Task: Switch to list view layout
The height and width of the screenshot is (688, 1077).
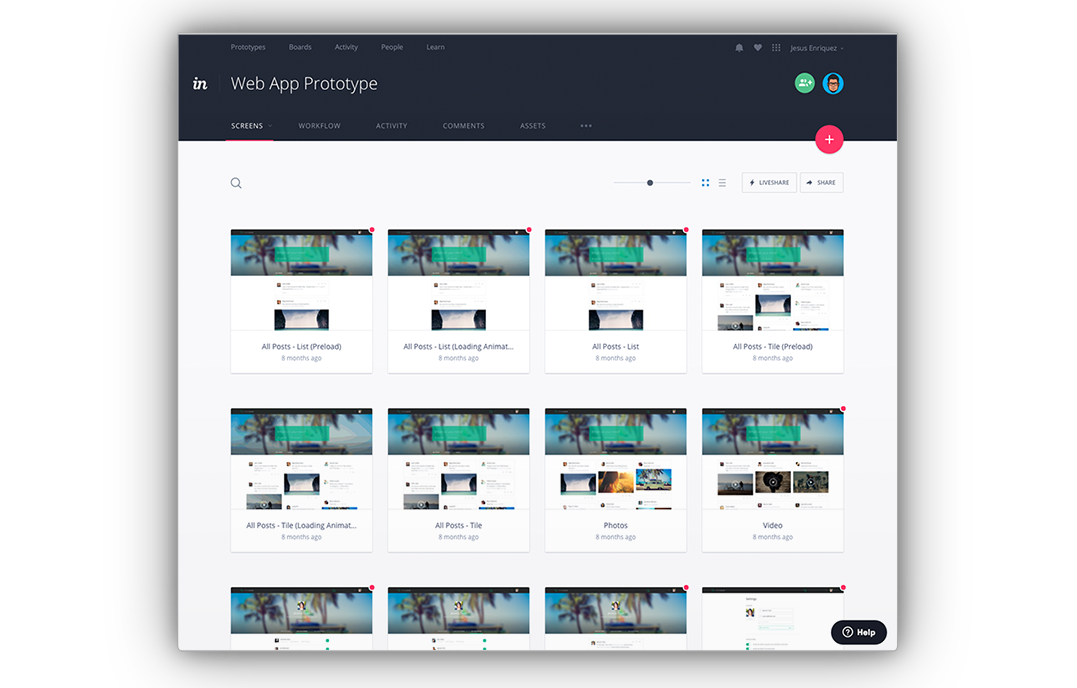Action: 722,183
